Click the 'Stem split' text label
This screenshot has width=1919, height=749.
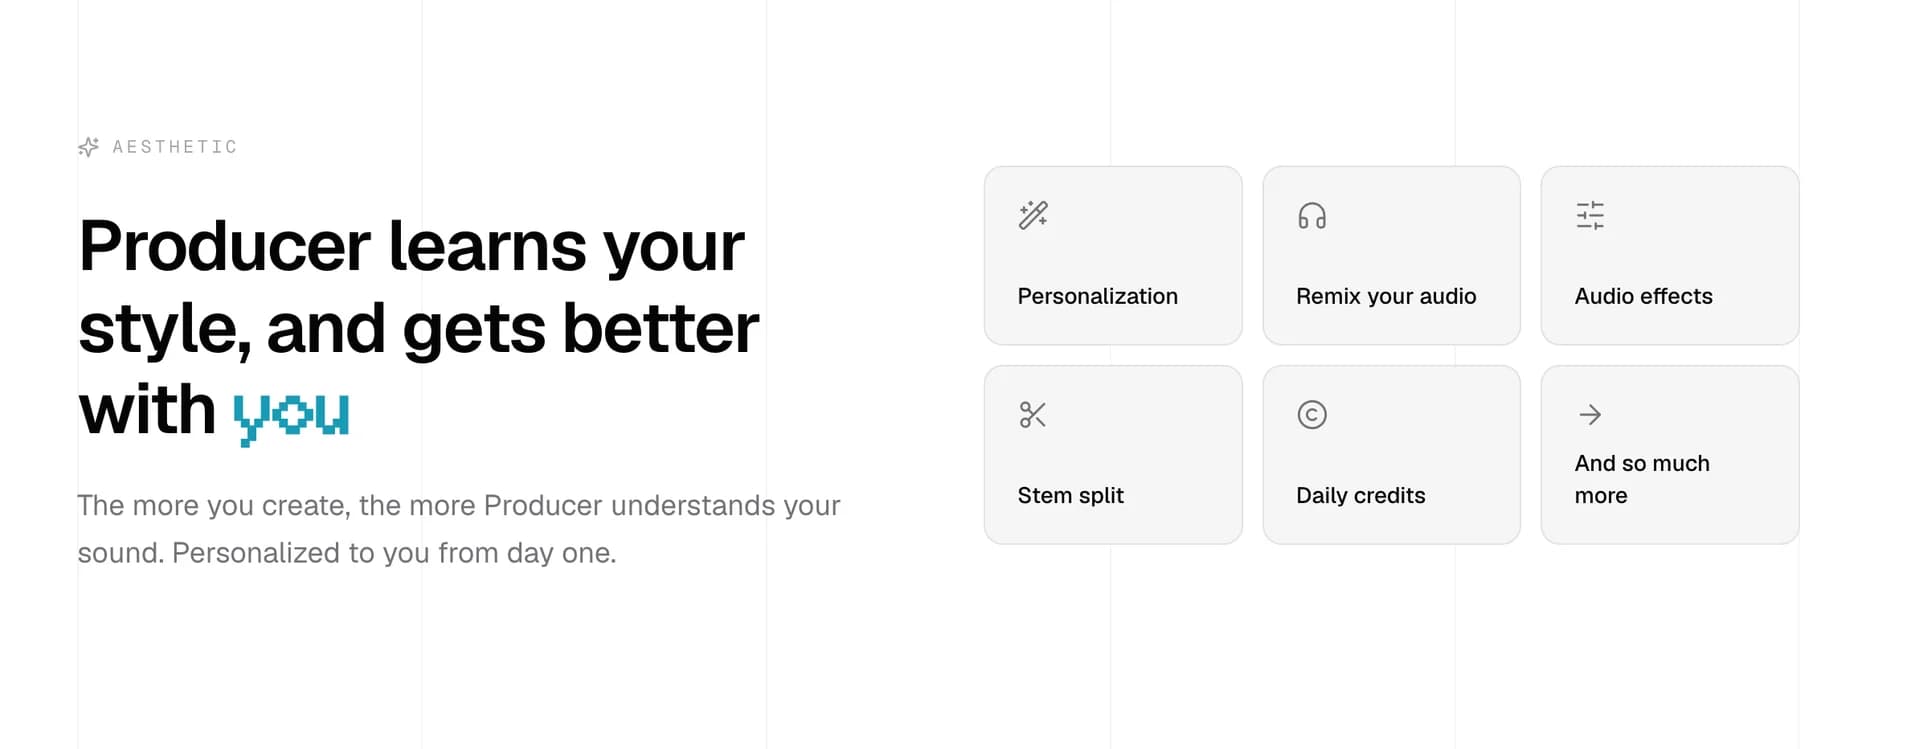point(1070,495)
